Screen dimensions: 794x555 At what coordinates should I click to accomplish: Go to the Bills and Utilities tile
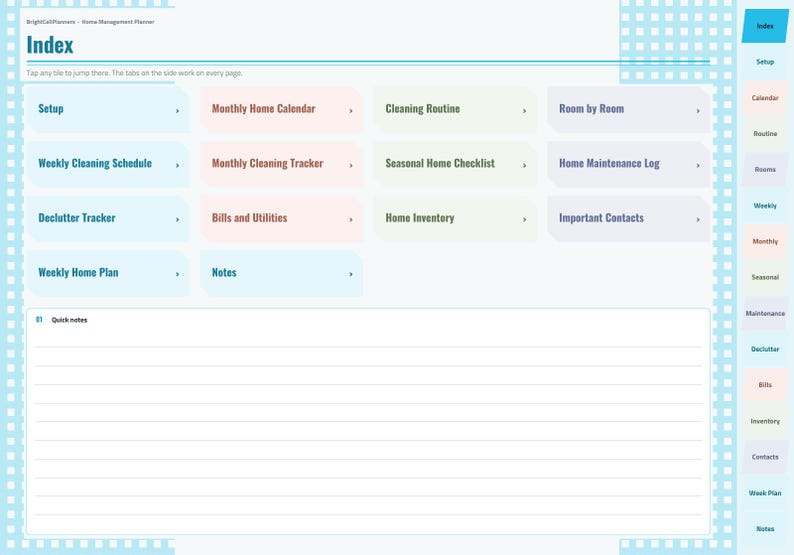coord(282,219)
